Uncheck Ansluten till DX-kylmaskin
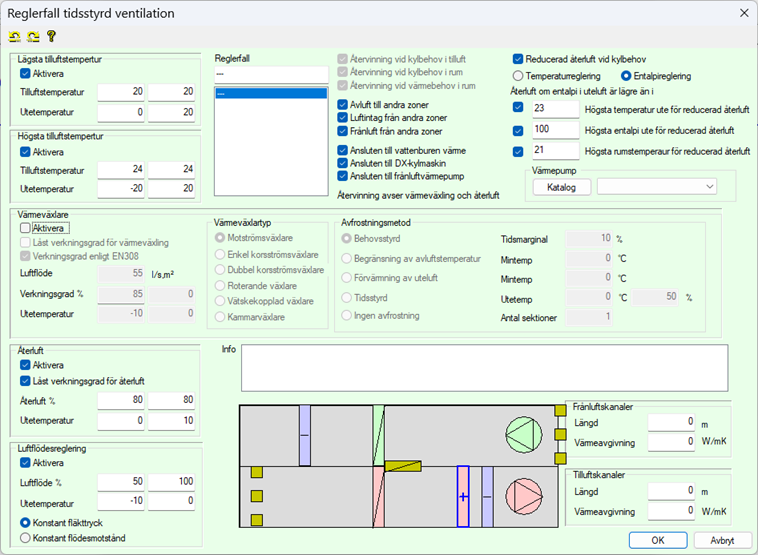The width and height of the screenshot is (758, 555). (x=343, y=163)
